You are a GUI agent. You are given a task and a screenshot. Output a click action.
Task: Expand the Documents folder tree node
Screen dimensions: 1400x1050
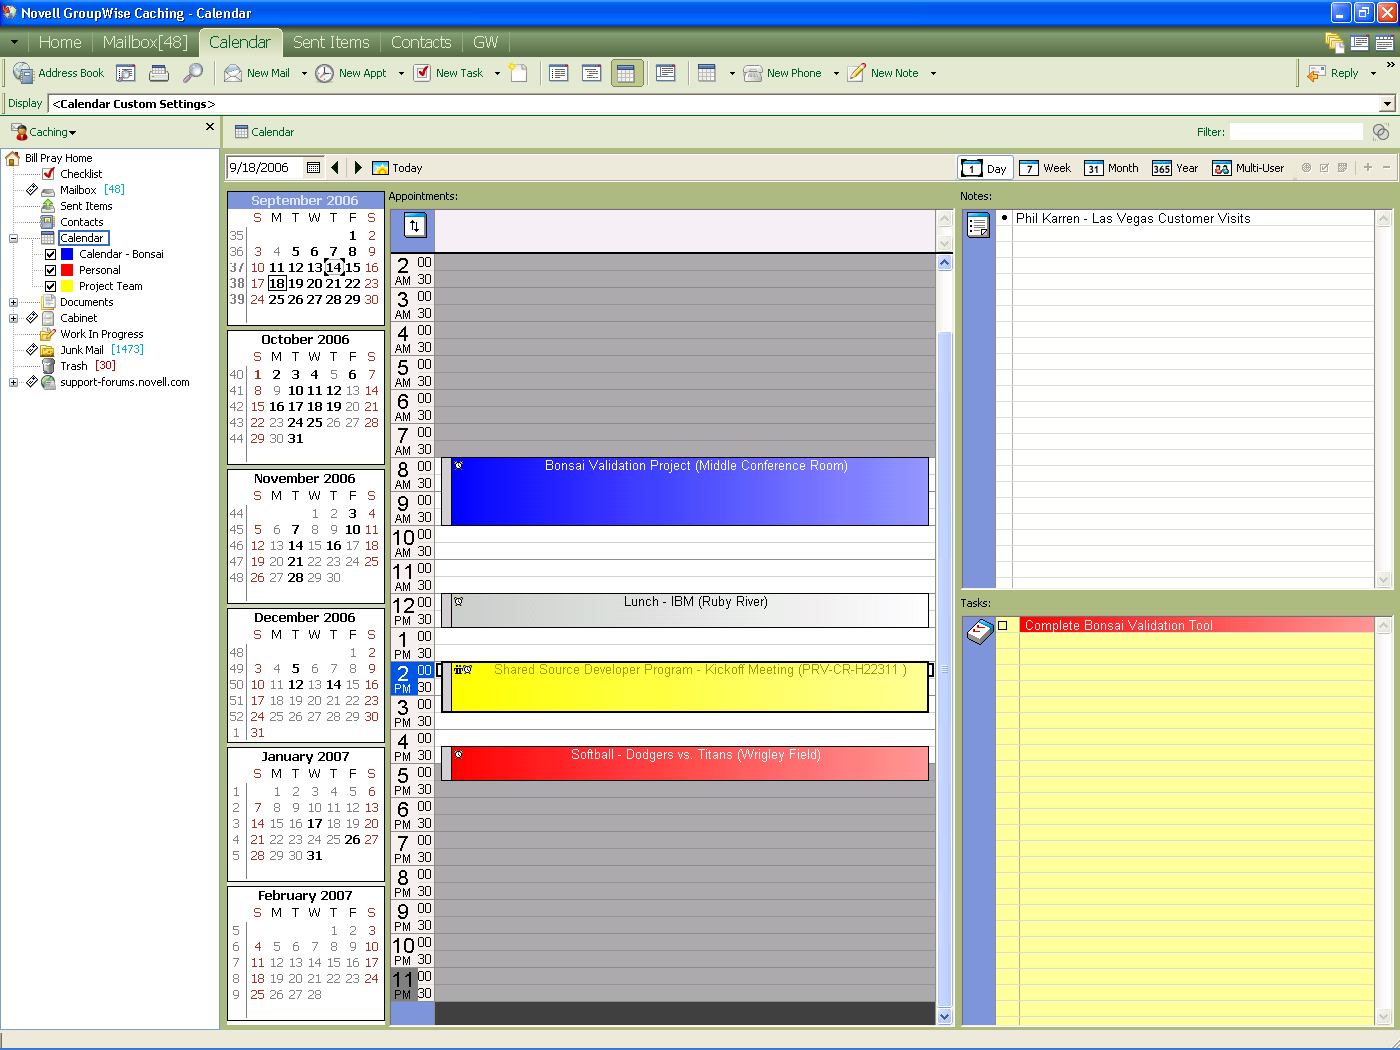[13, 302]
